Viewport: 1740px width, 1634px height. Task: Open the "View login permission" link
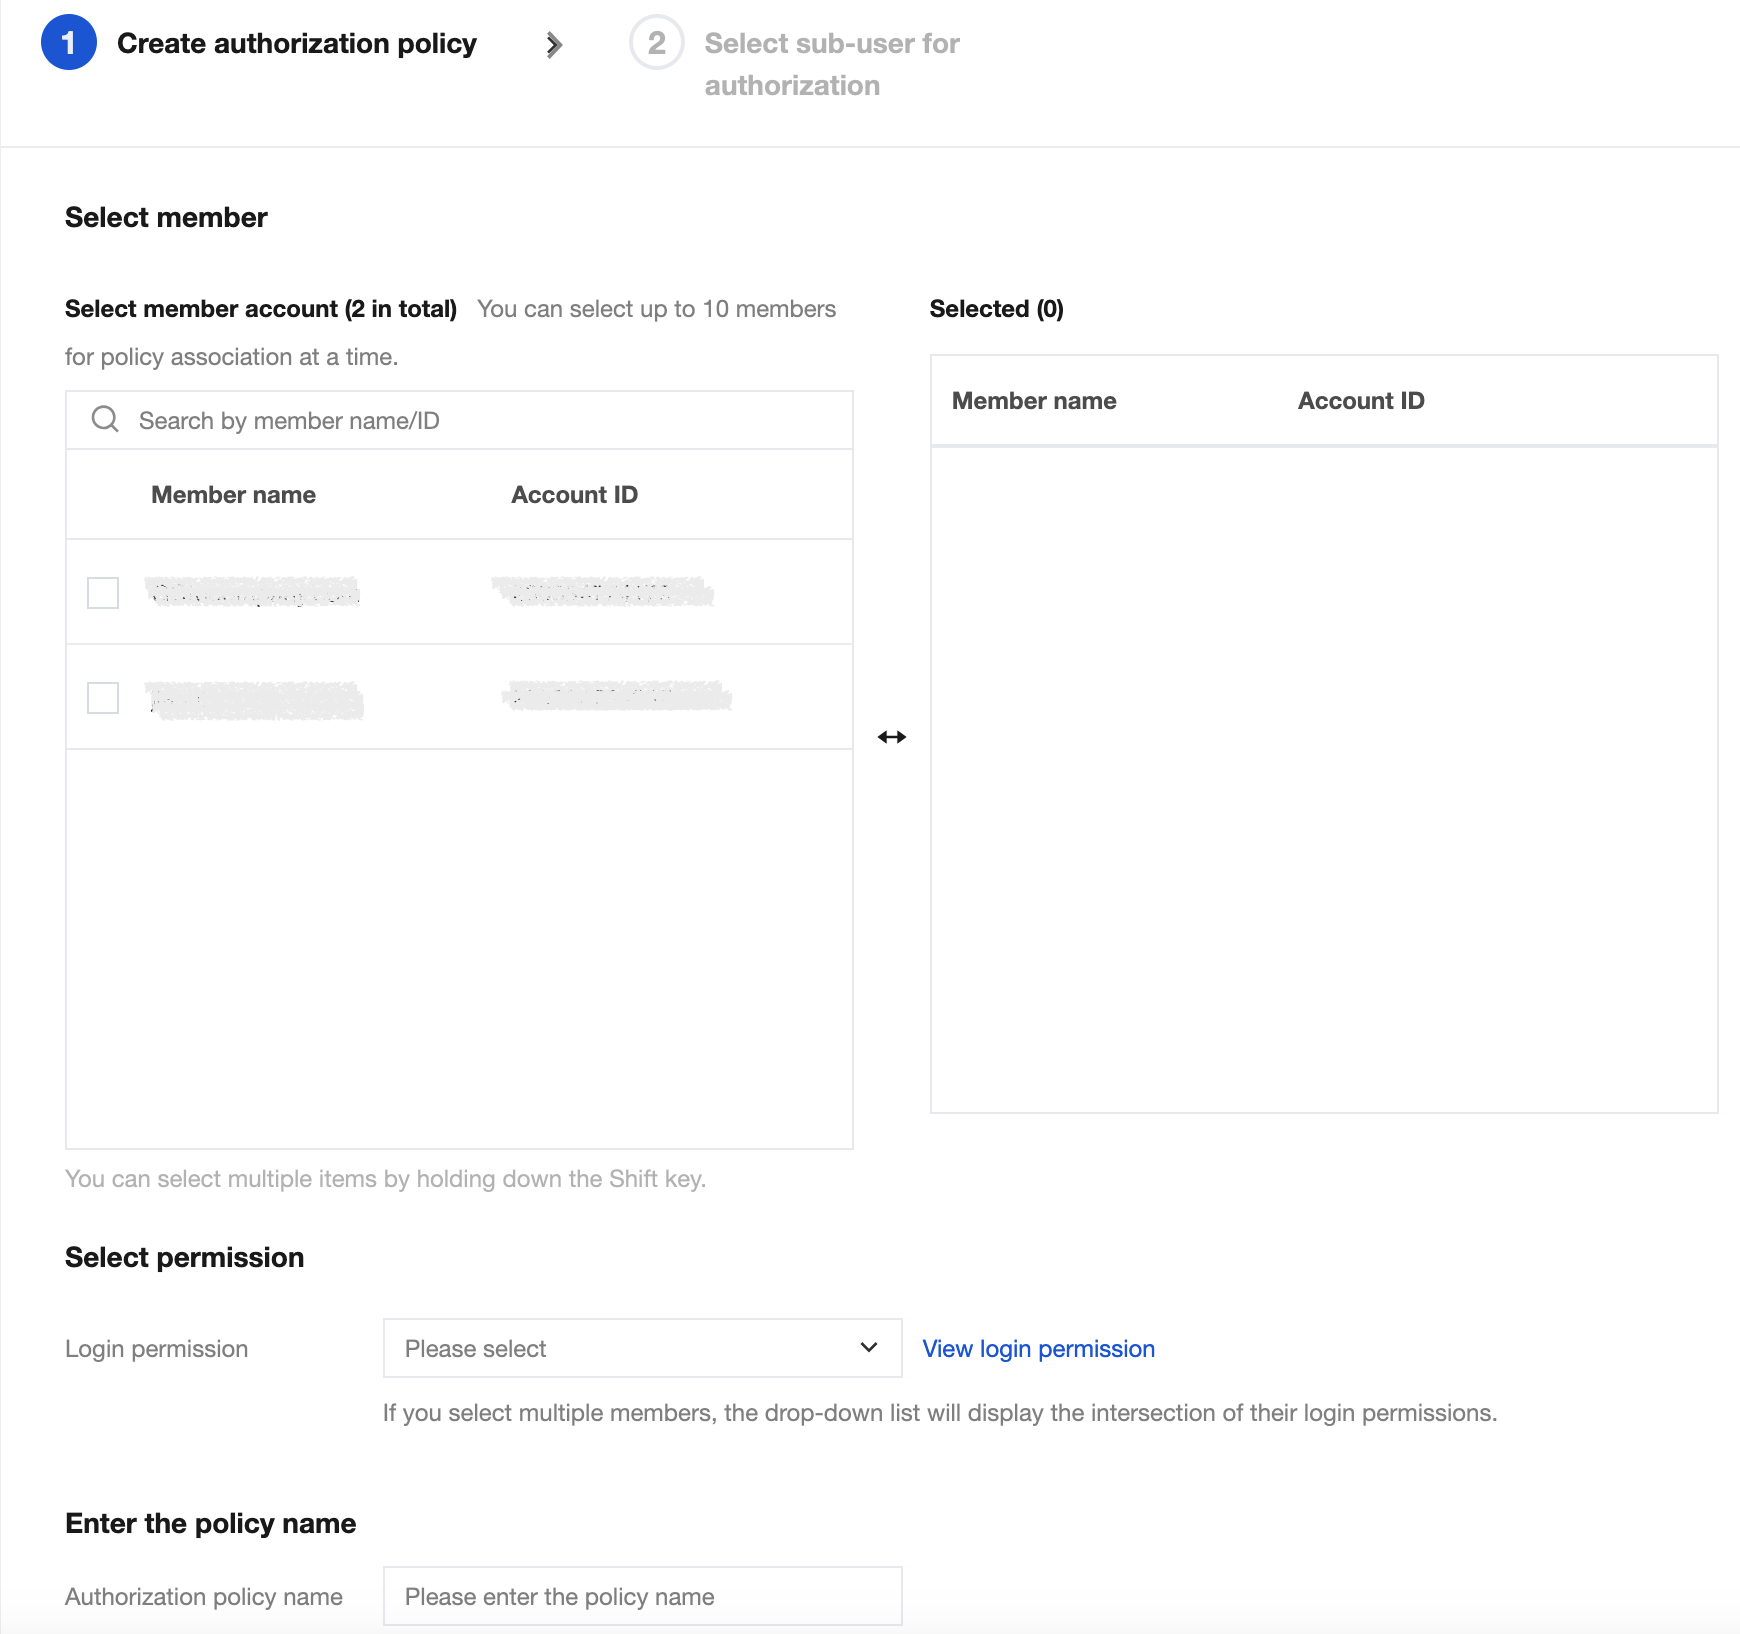1038,1349
